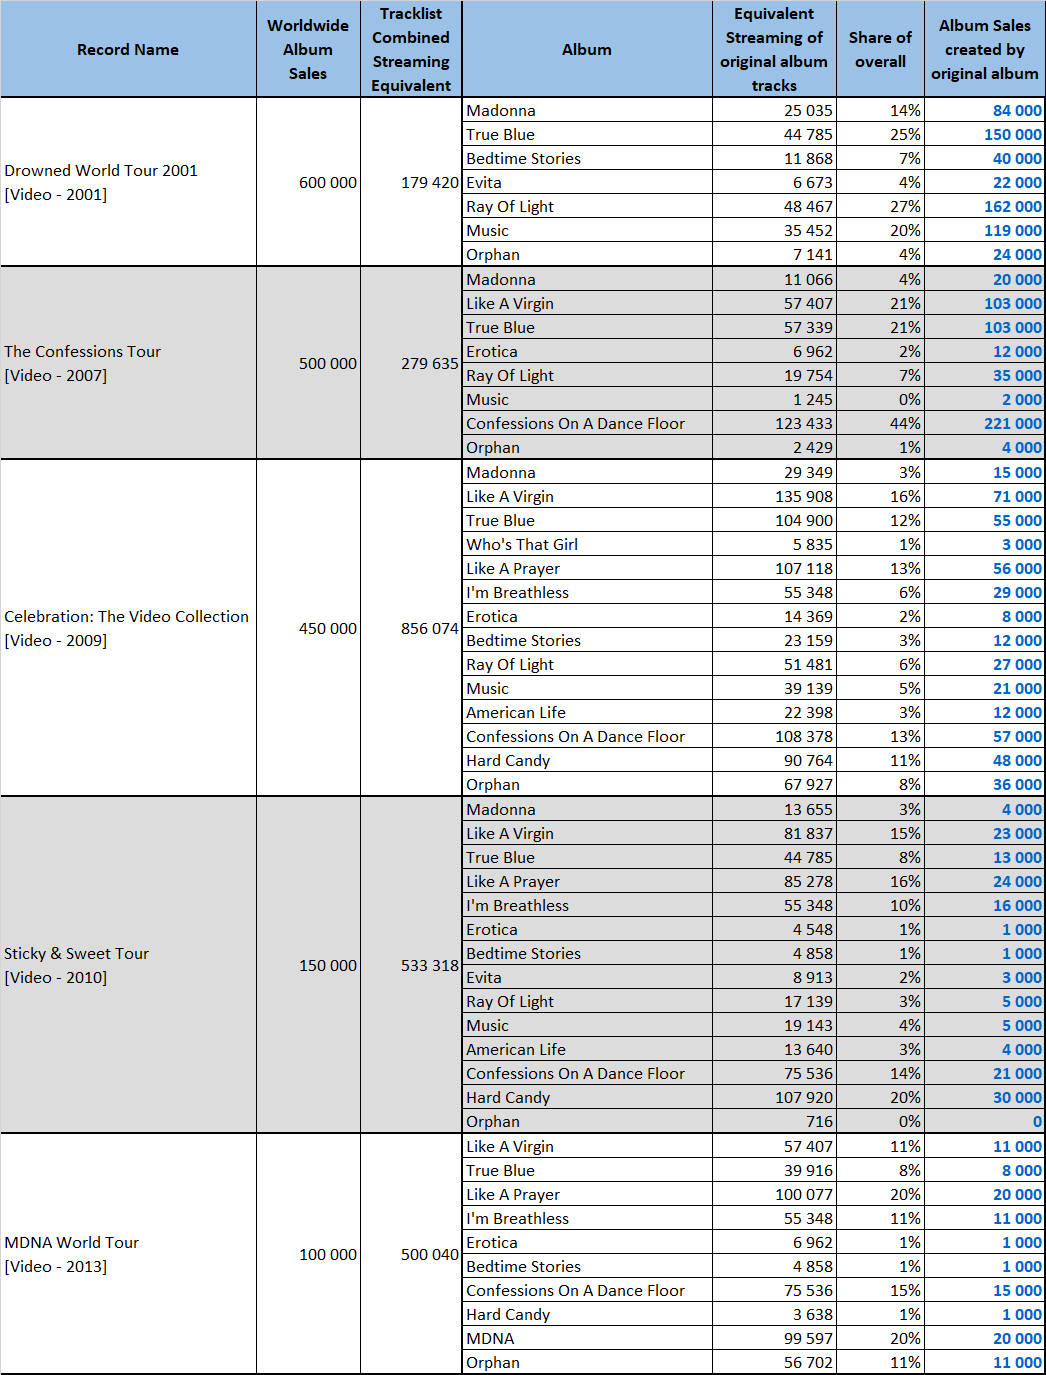1046x1375 pixels.
Task: Click the streaming value 7 141
Action: [774, 254]
